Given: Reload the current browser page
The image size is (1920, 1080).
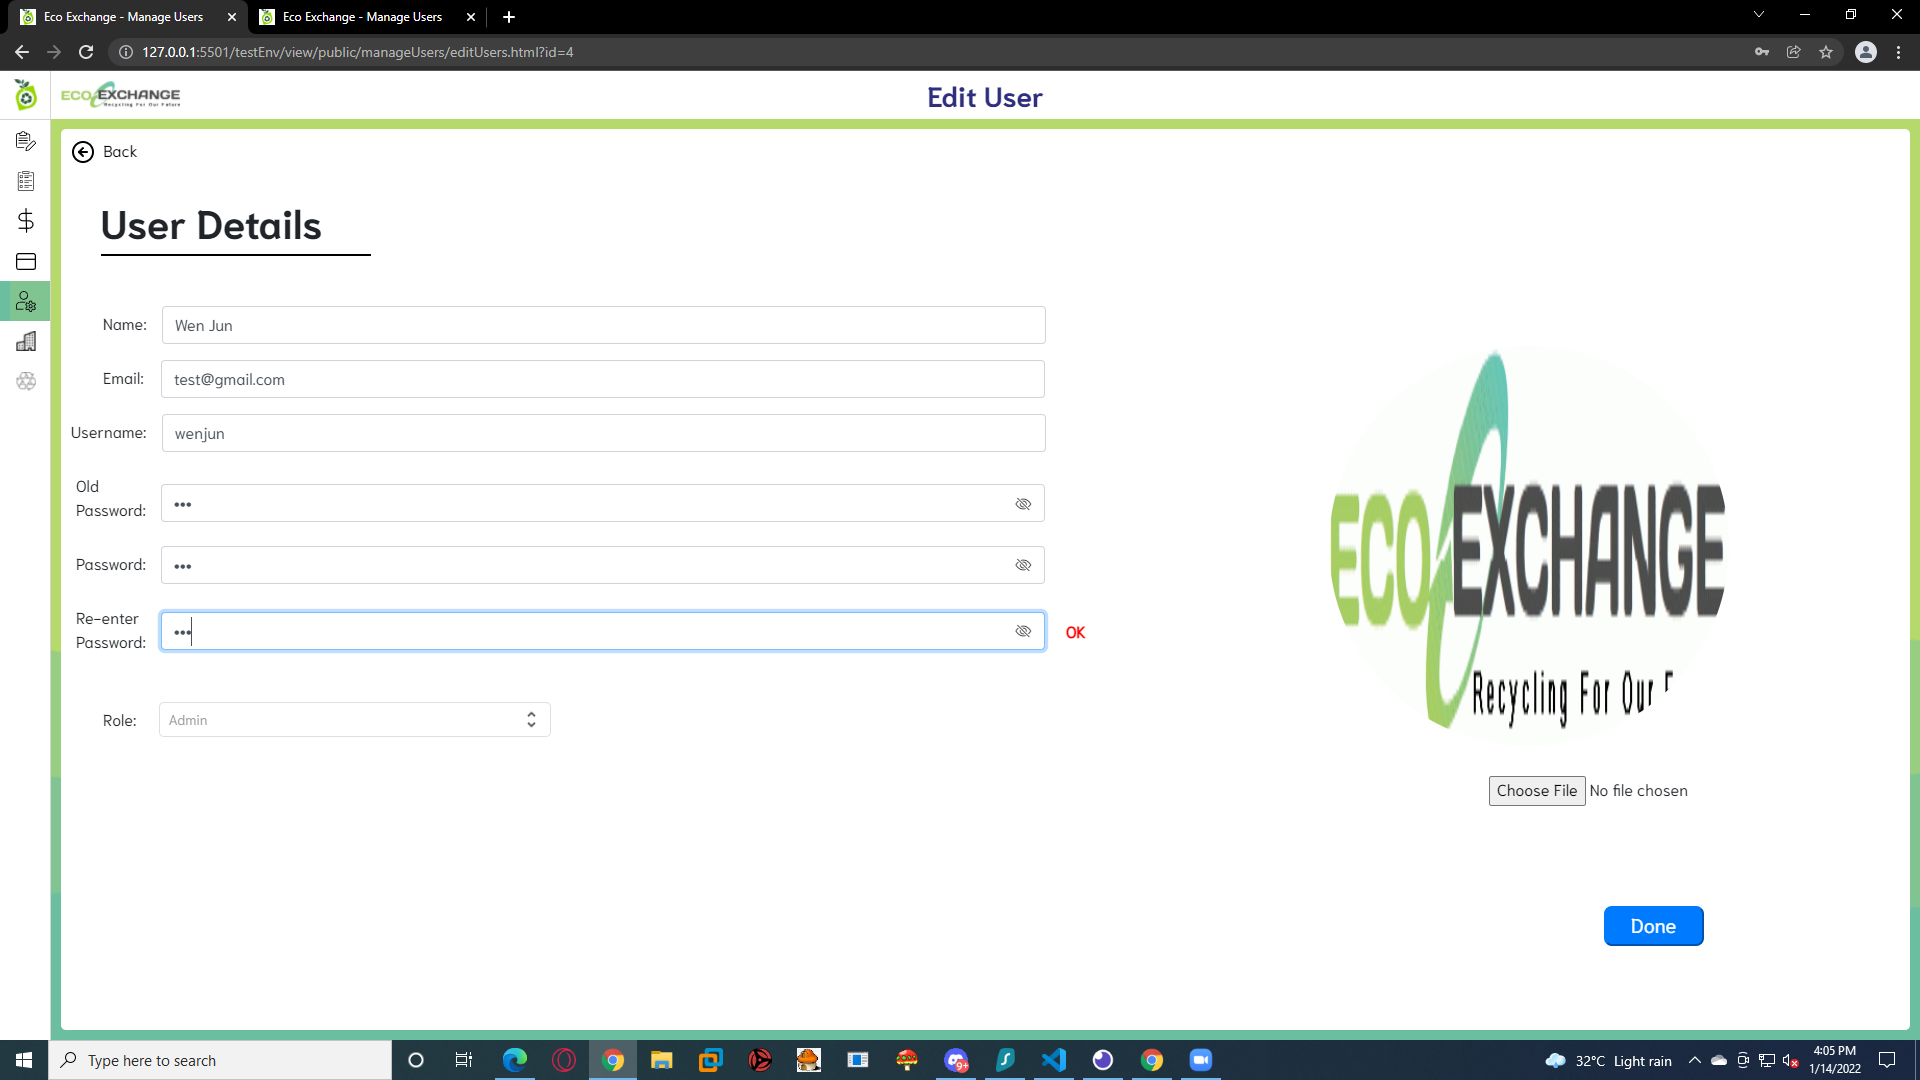Looking at the screenshot, I should point(86,52).
